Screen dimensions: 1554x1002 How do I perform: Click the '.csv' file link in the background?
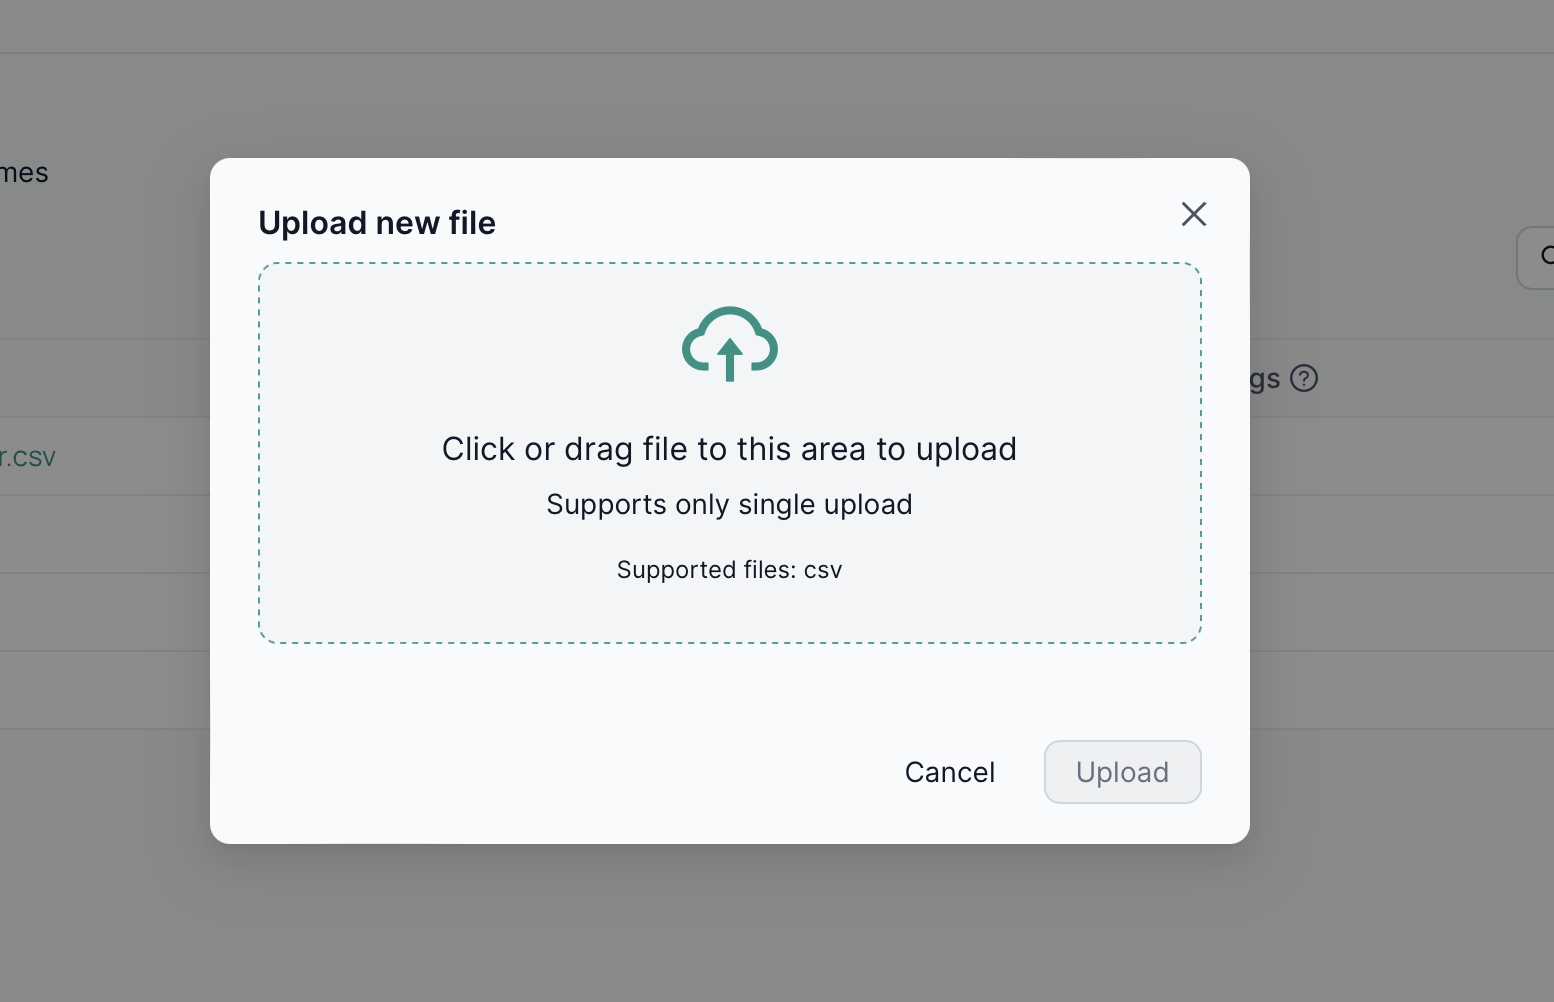tap(29, 456)
